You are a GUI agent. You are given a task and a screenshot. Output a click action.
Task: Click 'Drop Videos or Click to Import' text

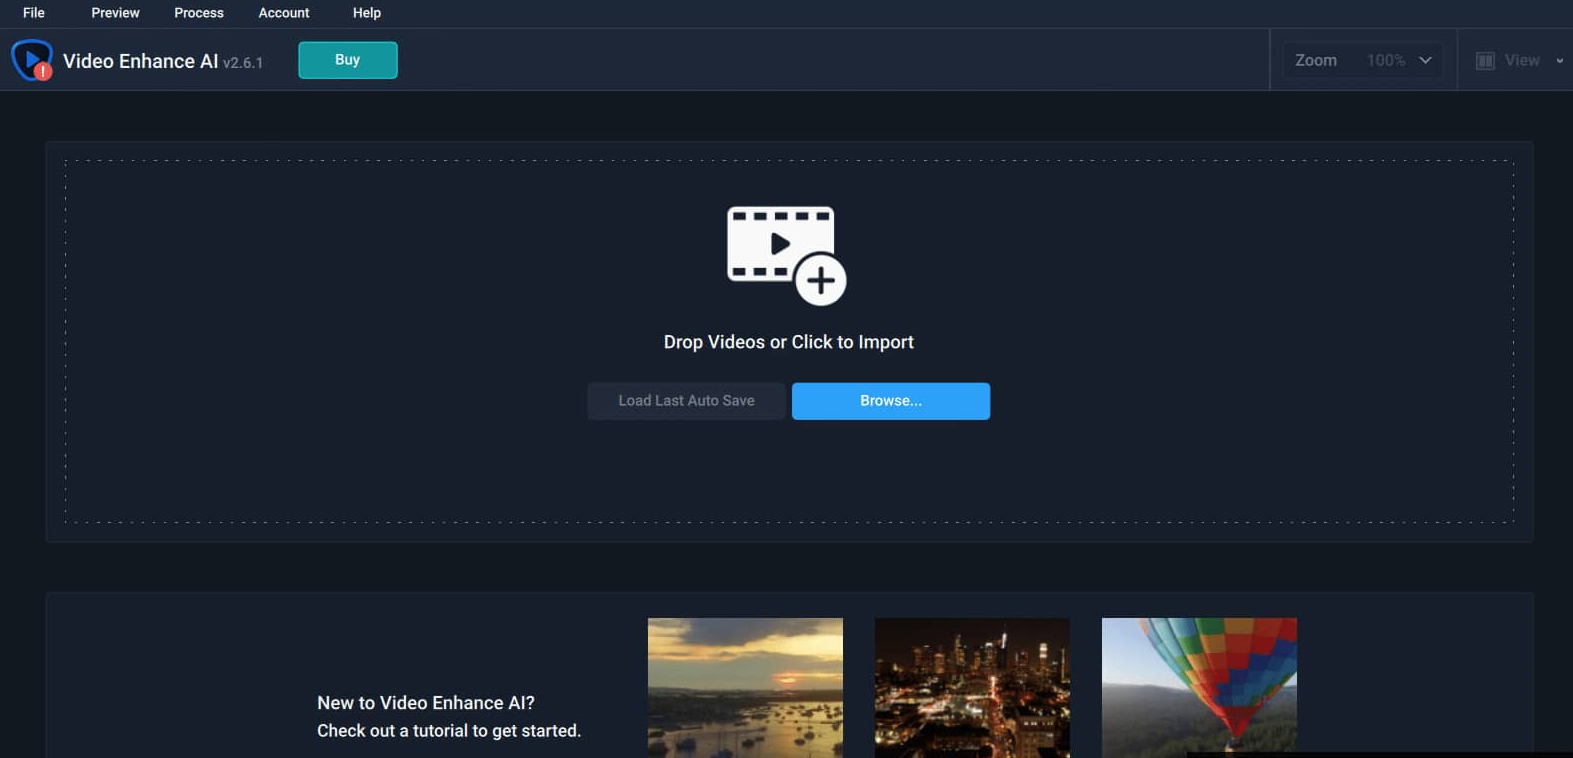pos(789,342)
